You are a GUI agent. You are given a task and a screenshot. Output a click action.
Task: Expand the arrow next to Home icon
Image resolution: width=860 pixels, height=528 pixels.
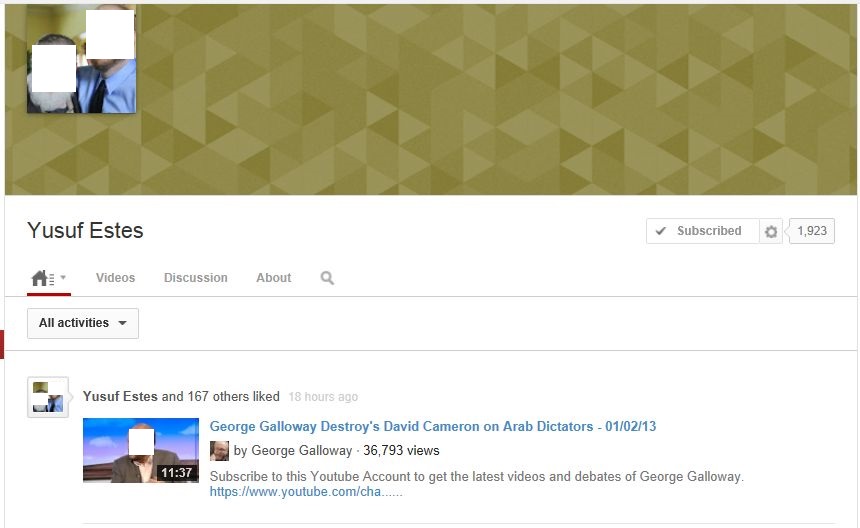[63, 278]
